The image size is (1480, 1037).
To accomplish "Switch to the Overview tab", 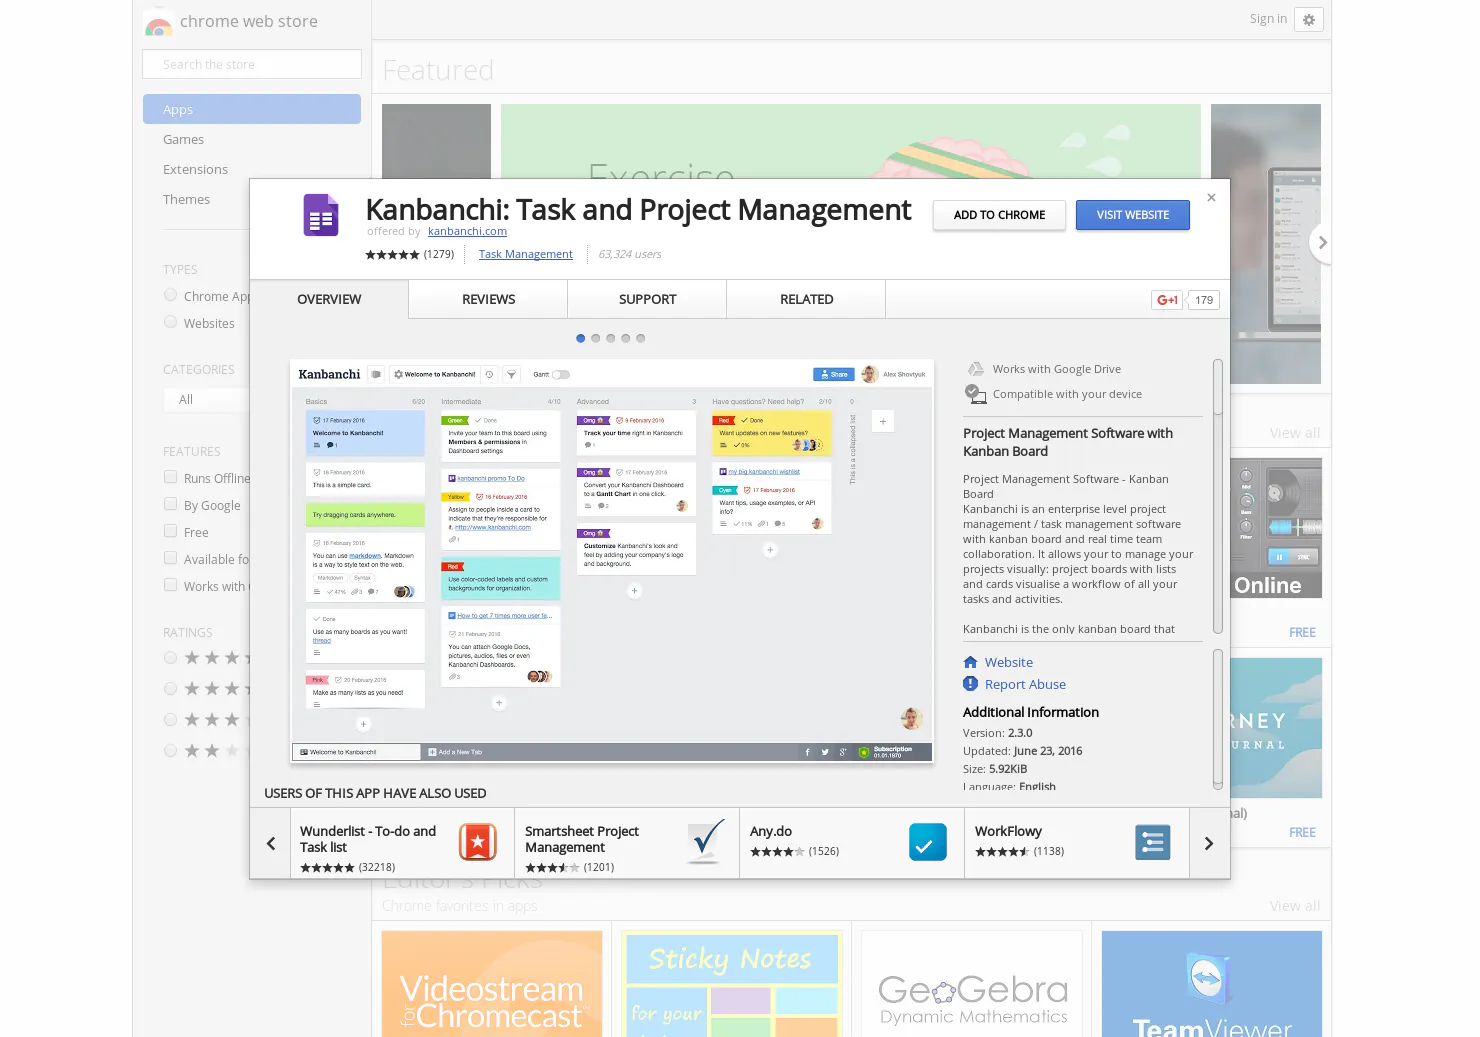I will point(329,299).
